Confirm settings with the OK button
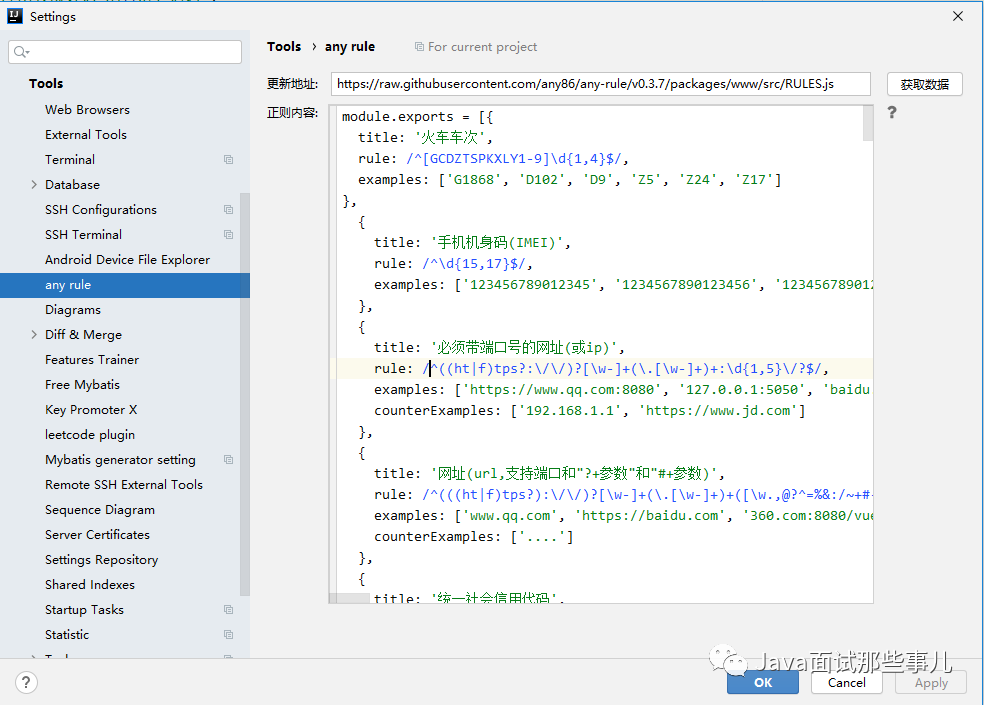Image resolution: width=984 pixels, height=705 pixels. tap(763, 683)
